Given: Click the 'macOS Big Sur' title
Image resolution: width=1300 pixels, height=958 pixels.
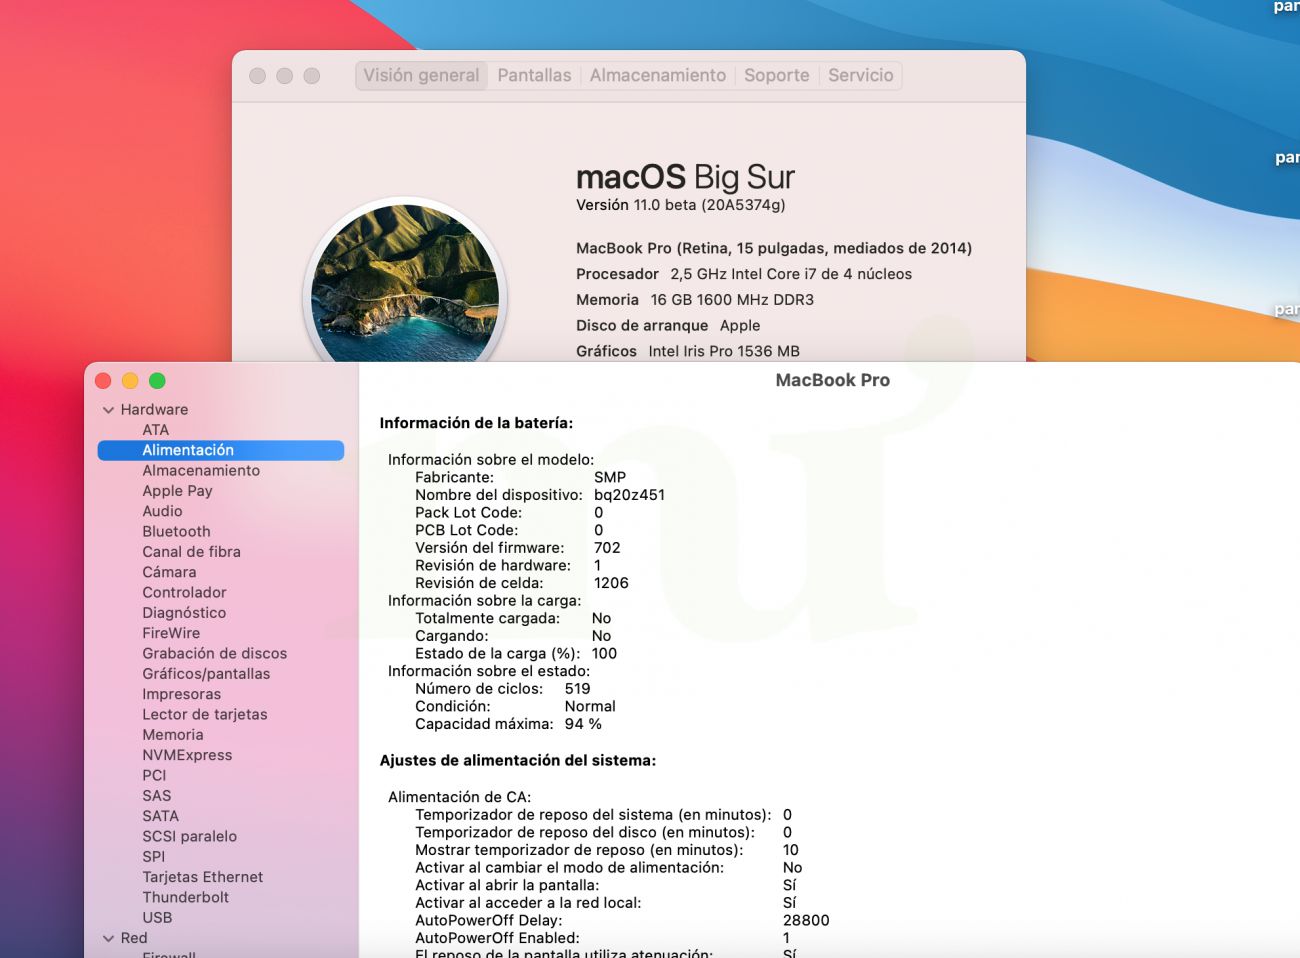Looking at the screenshot, I should (x=685, y=177).
